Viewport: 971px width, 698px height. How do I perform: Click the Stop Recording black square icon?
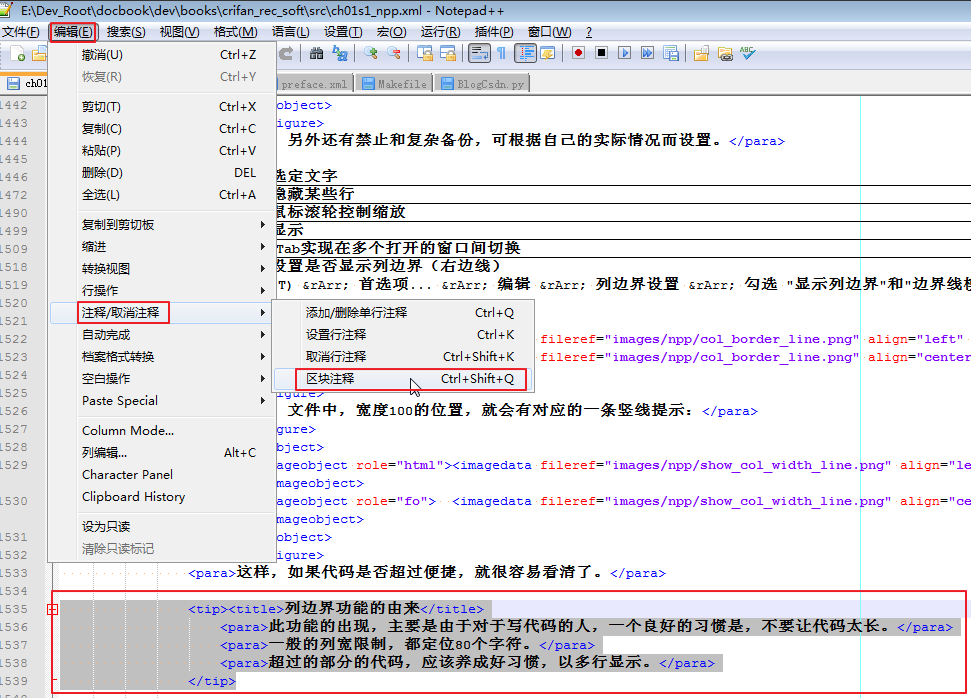(x=601, y=53)
